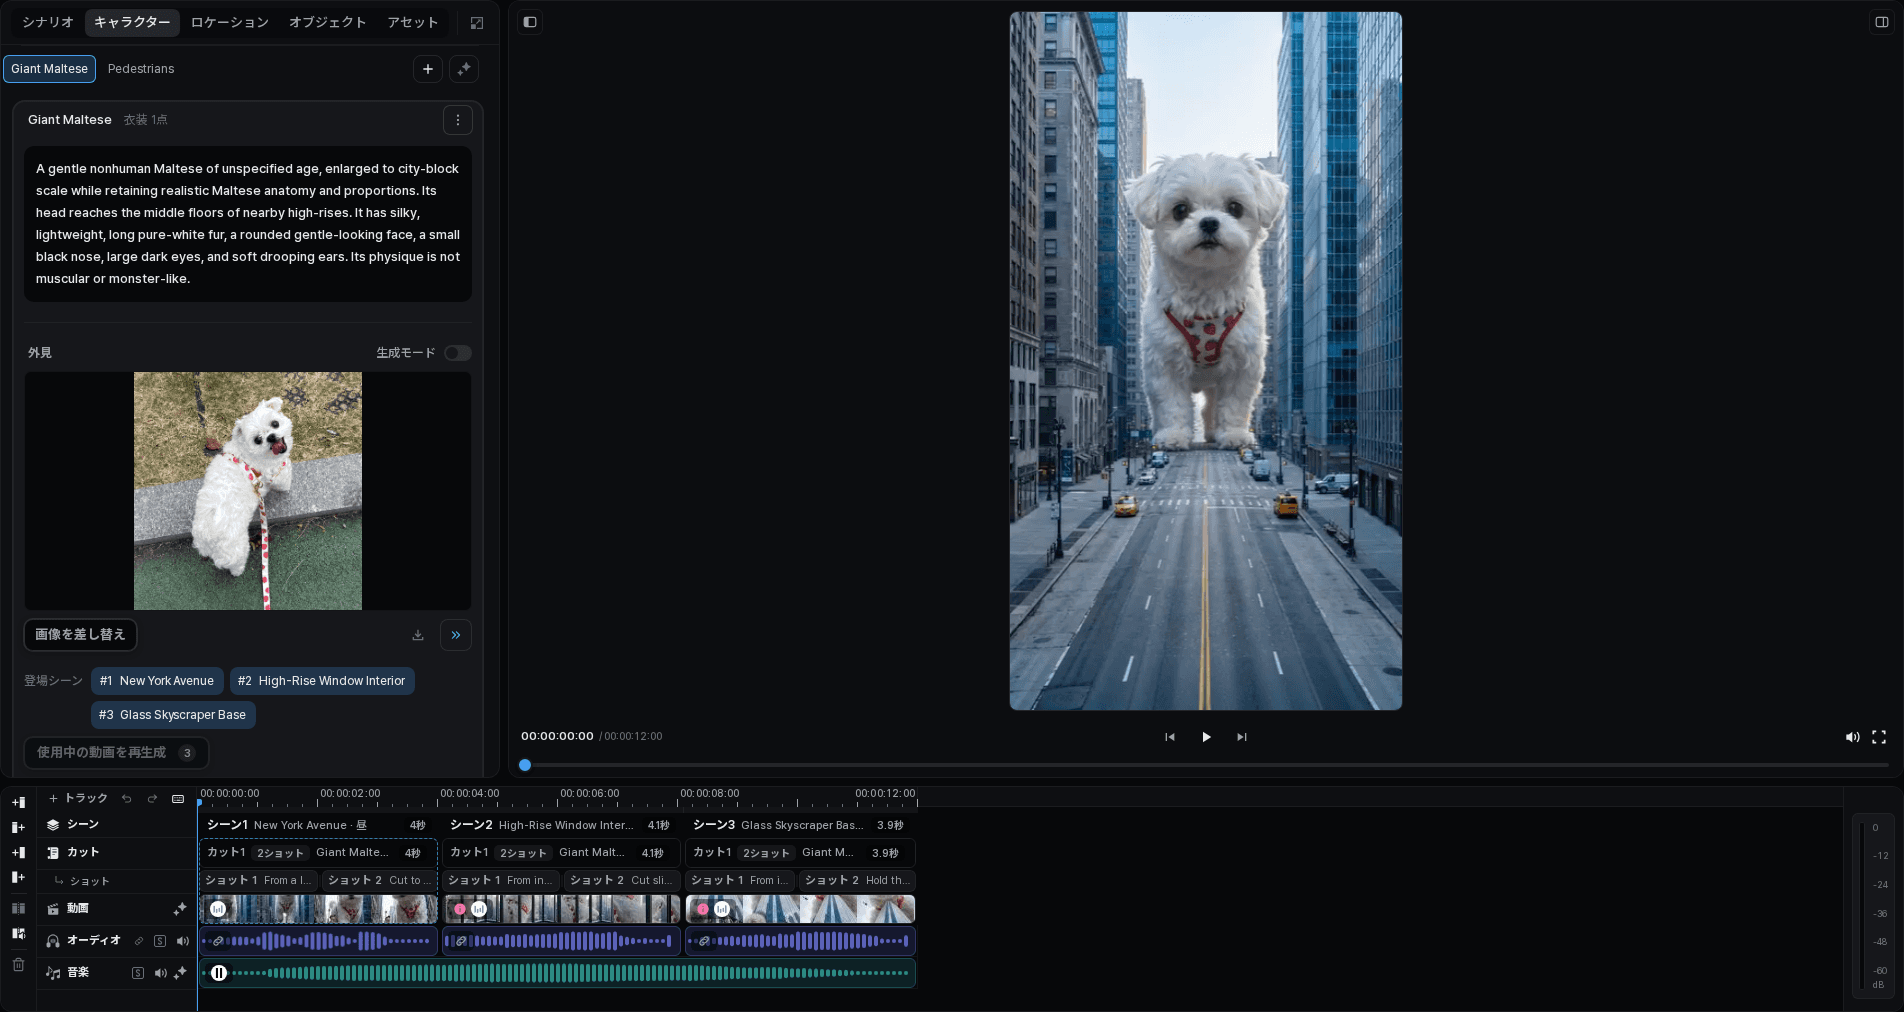Open keyboard shortcuts icon in the timeline toolbar
The width and height of the screenshot is (1904, 1012).
pos(178,799)
